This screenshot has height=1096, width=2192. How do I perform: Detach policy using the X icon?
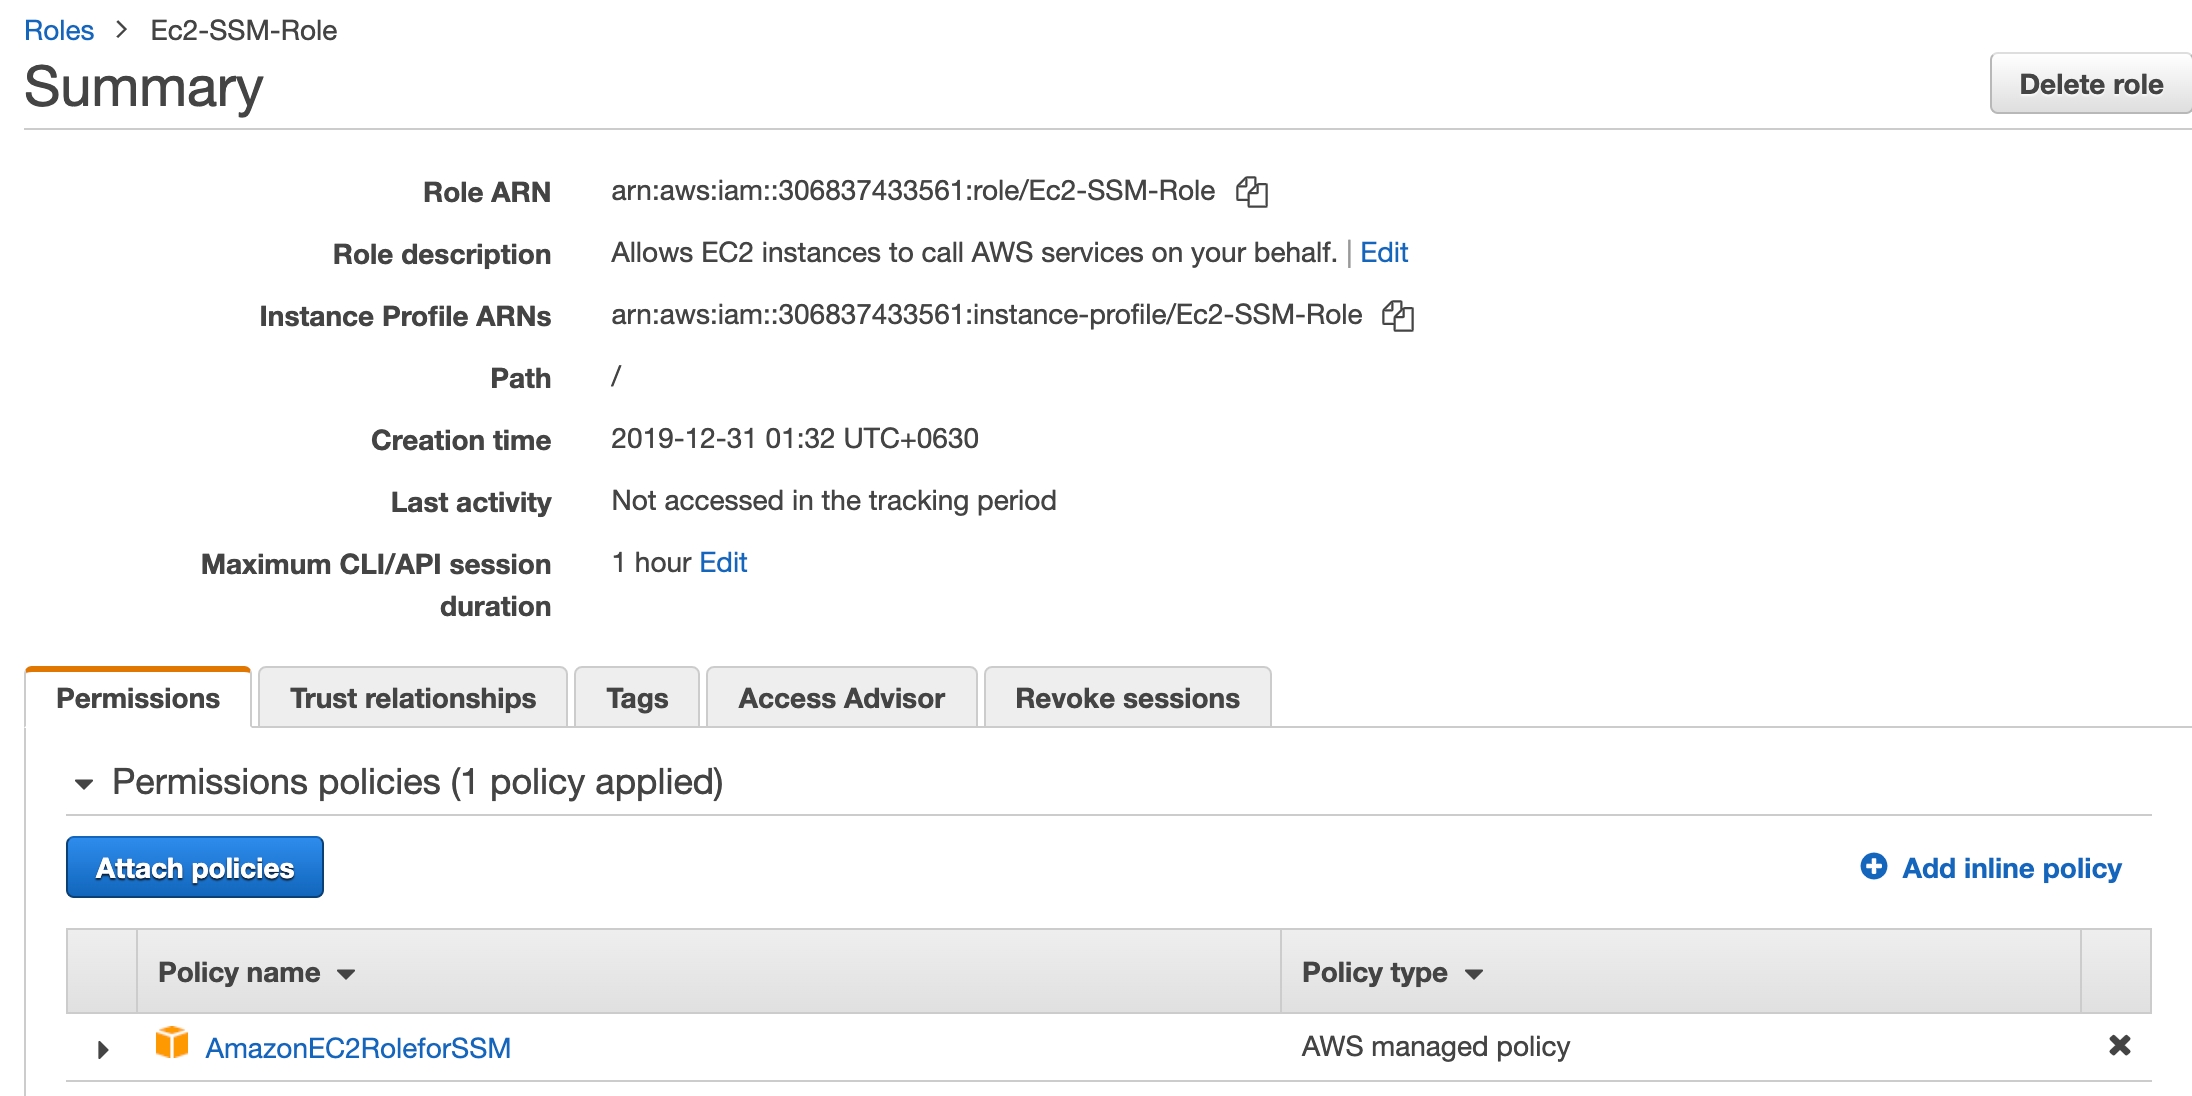(2119, 1045)
